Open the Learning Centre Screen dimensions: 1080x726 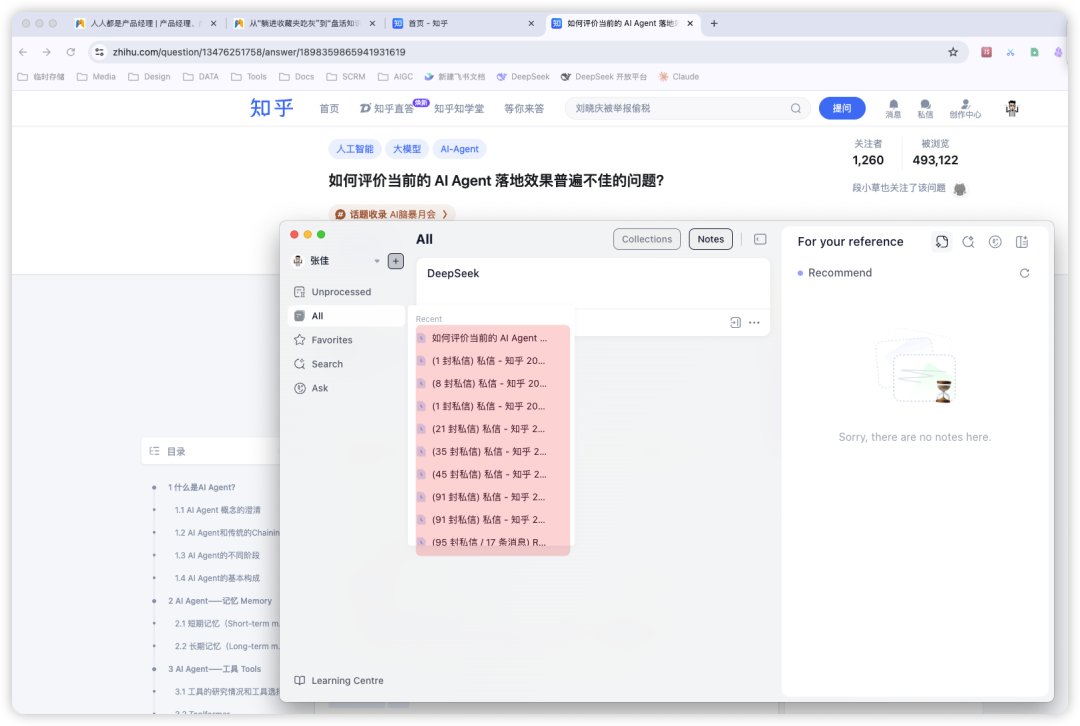[x=339, y=681]
